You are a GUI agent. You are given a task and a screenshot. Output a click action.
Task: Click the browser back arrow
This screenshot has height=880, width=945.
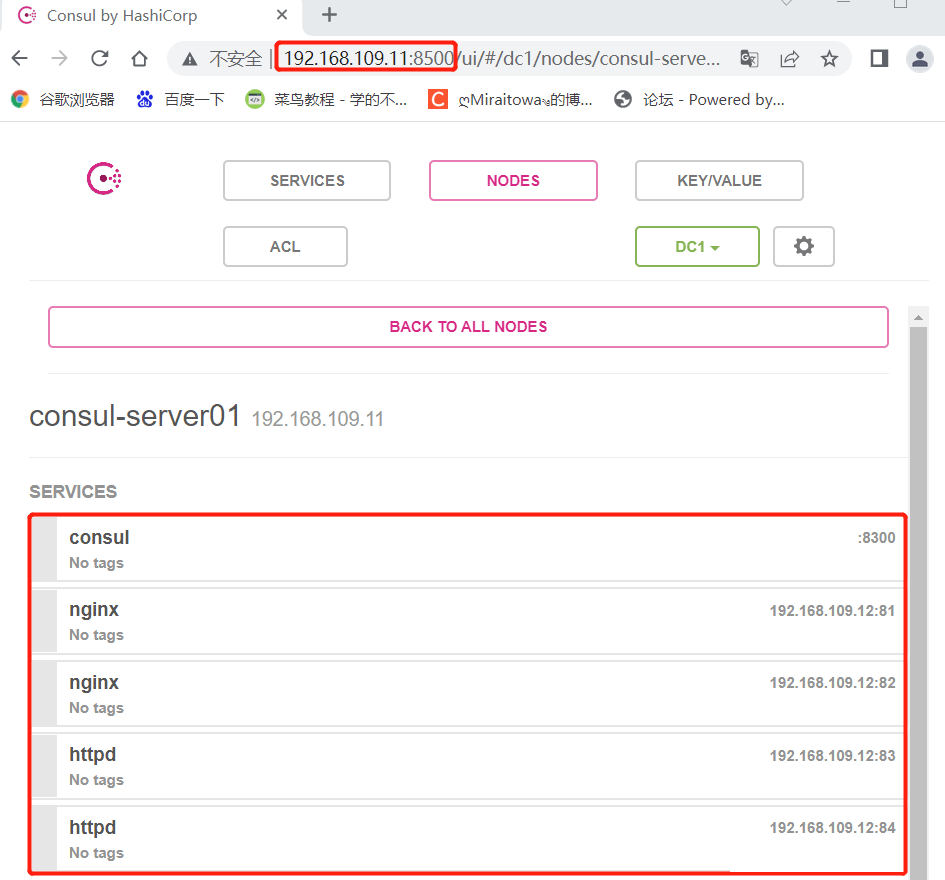coord(20,58)
